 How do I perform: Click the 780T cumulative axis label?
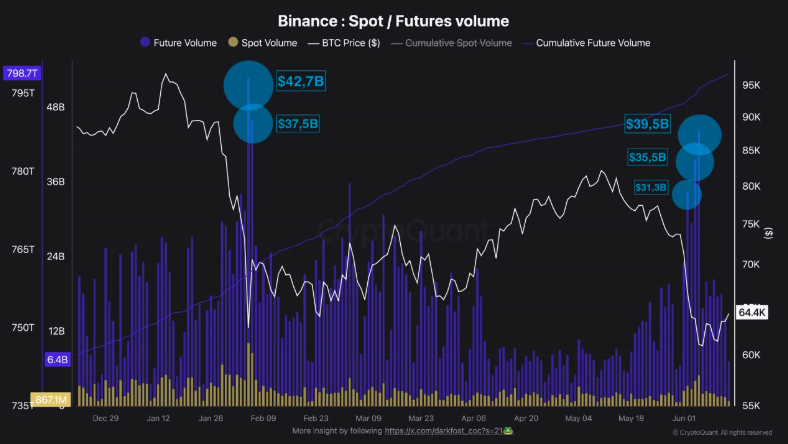pos(23,171)
